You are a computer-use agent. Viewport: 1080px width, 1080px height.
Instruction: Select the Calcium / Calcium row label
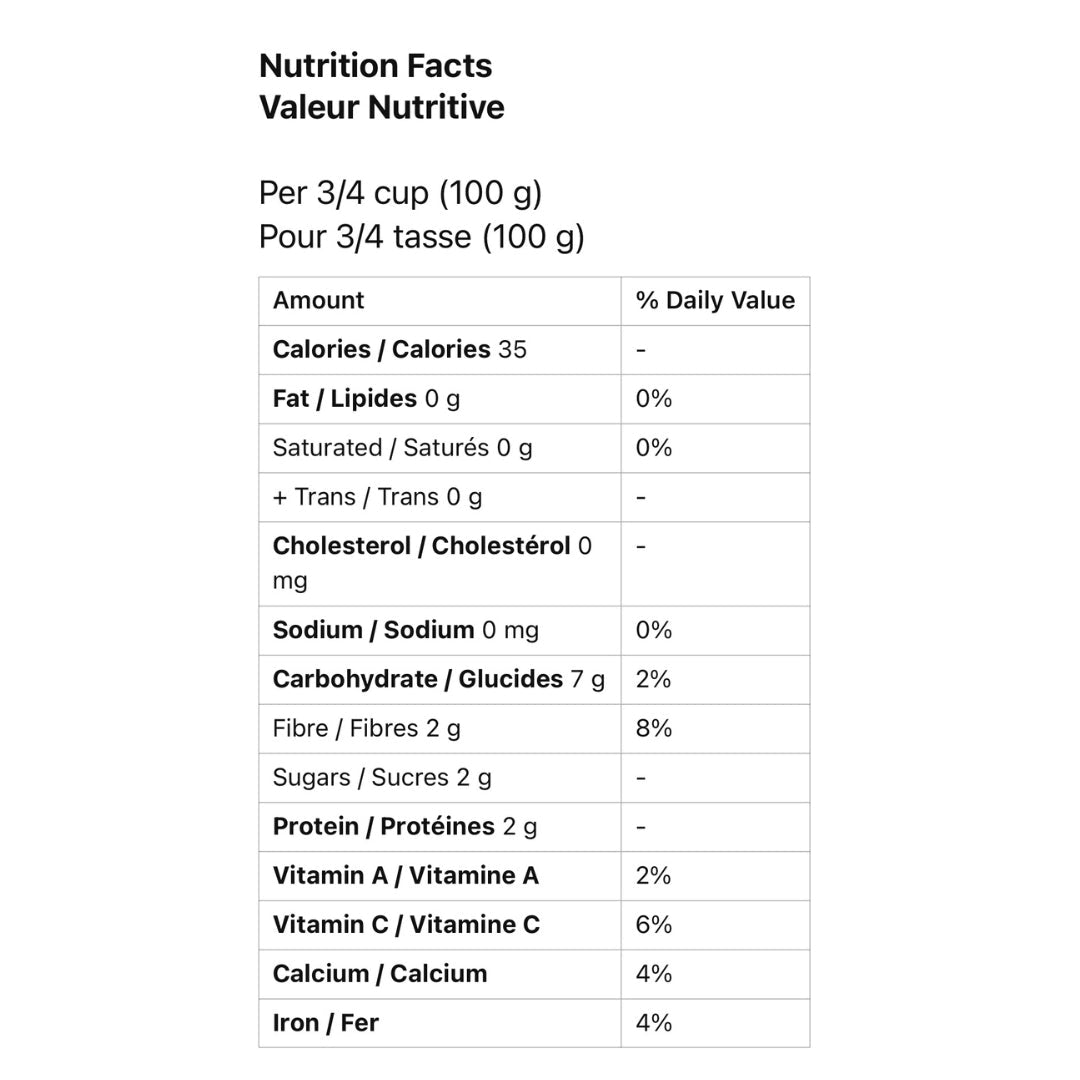(380, 974)
